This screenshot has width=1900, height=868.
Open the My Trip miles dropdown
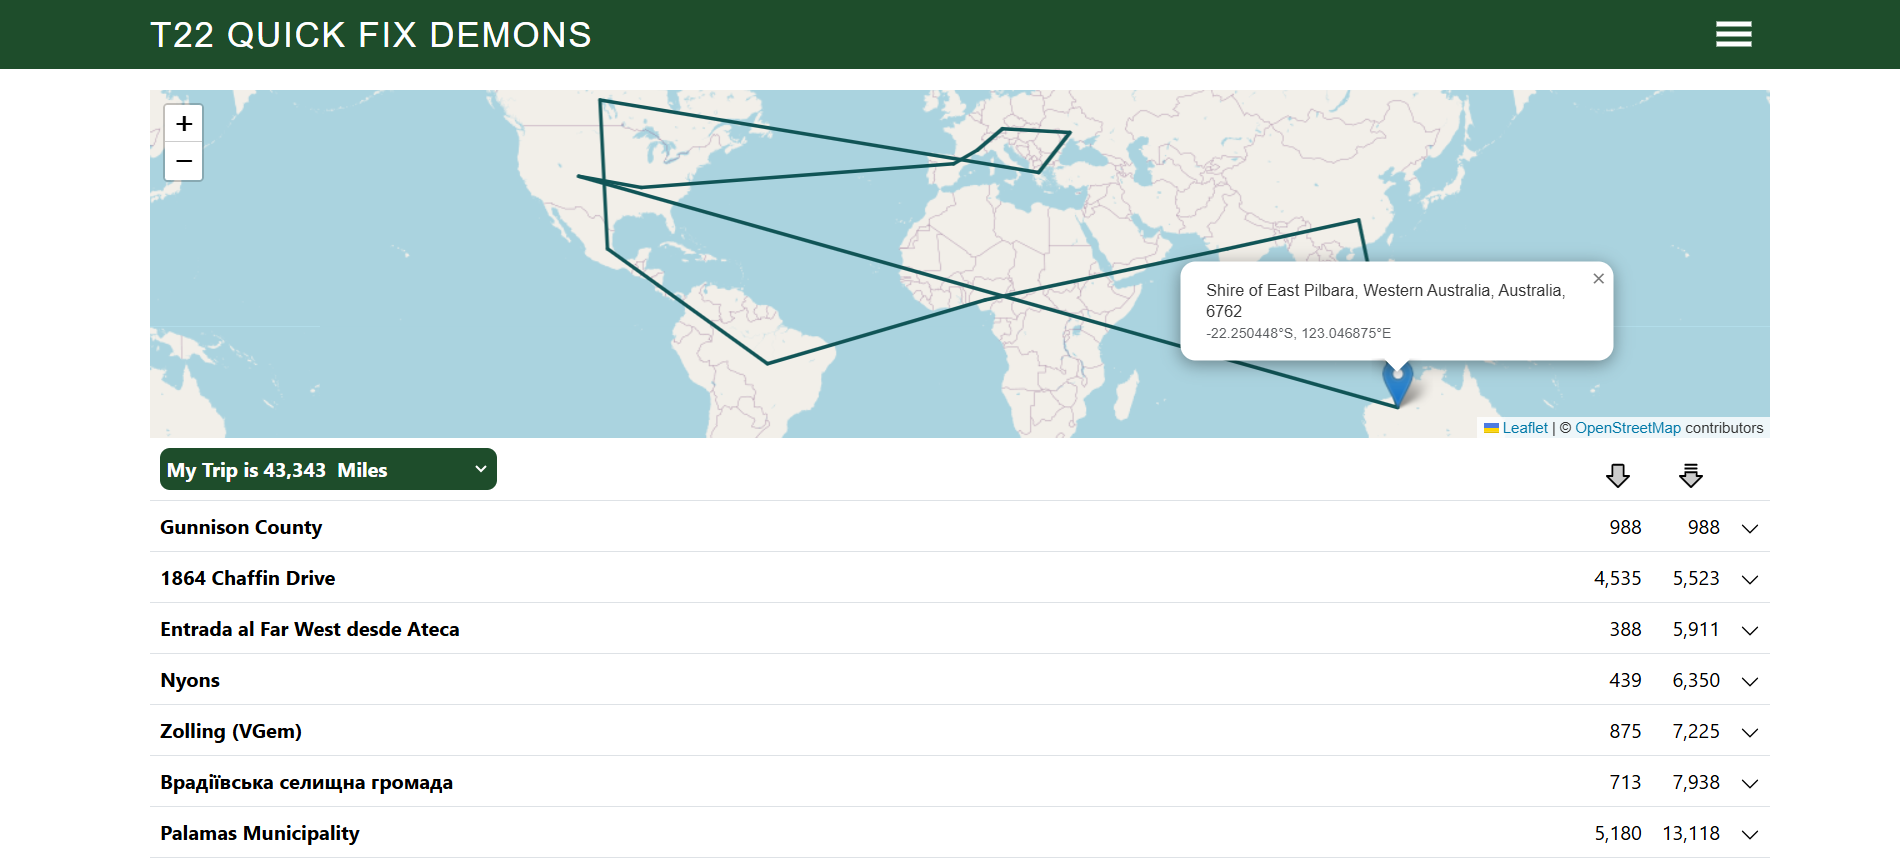click(x=328, y=470)
